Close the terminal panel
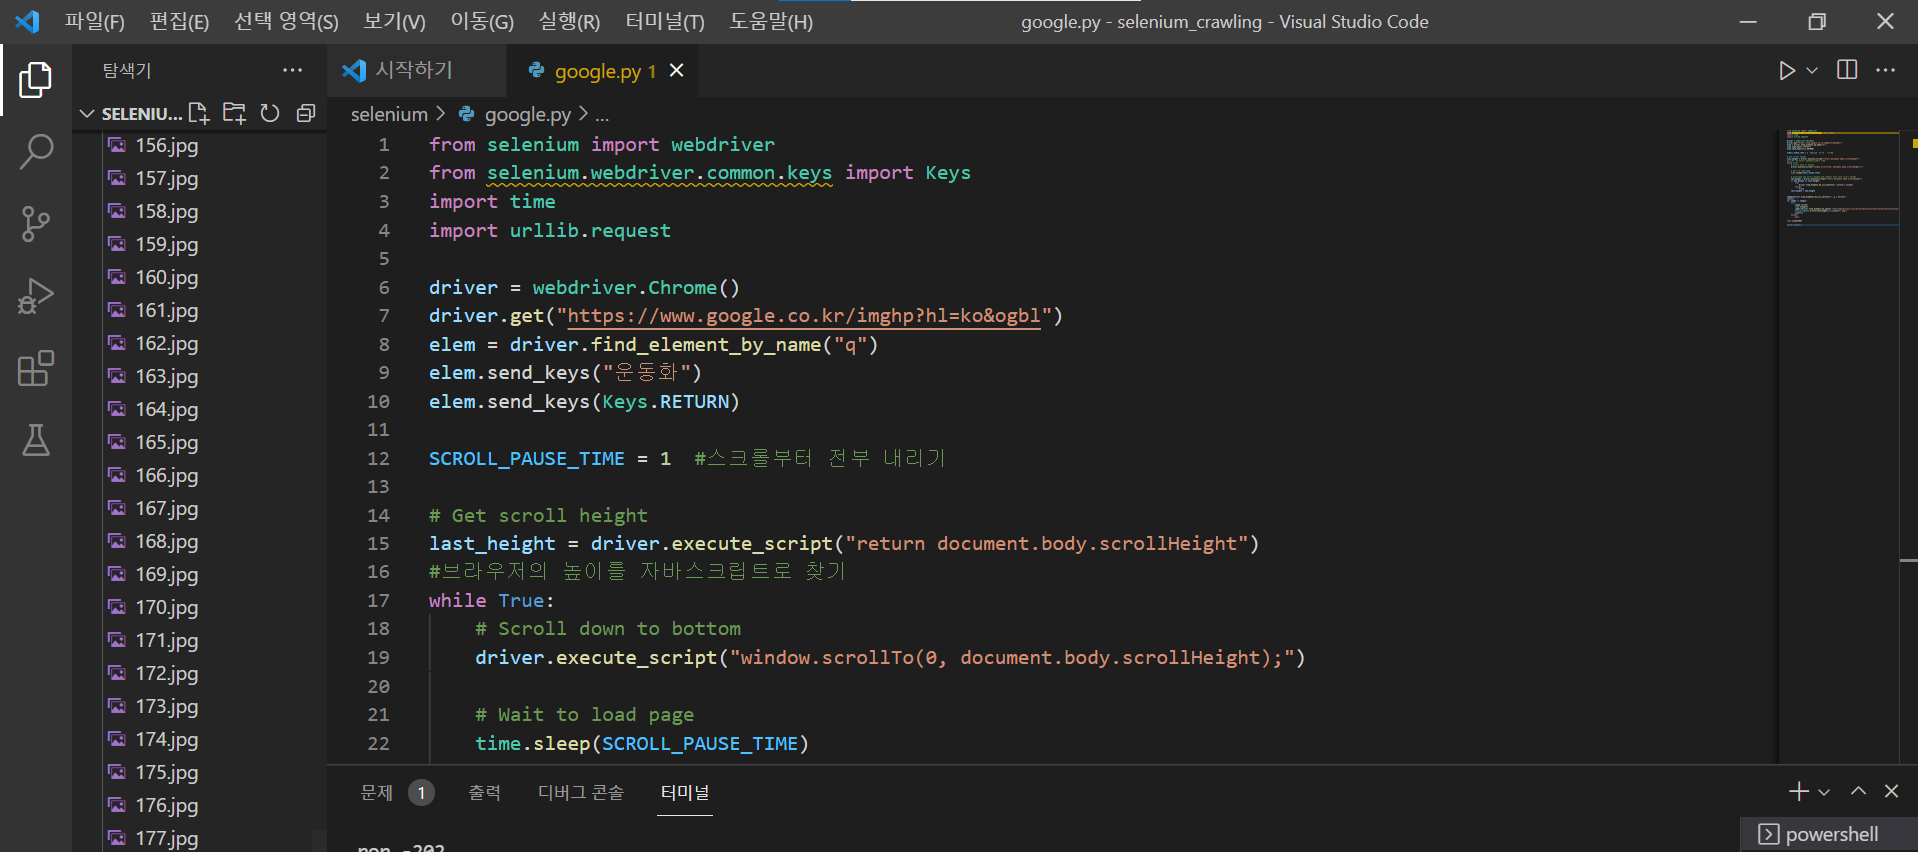This screenshot has width=1918, height=852. (x=1891, y=791)
